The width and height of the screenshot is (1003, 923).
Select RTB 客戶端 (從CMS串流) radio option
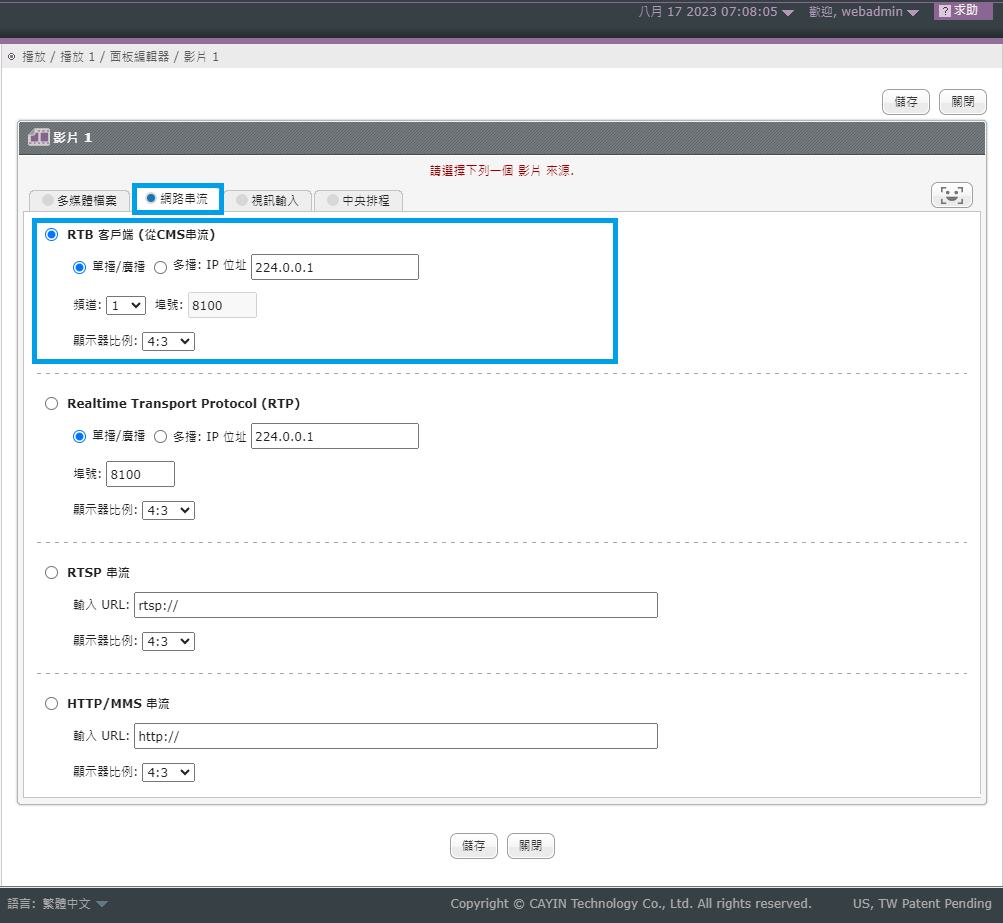51,235
